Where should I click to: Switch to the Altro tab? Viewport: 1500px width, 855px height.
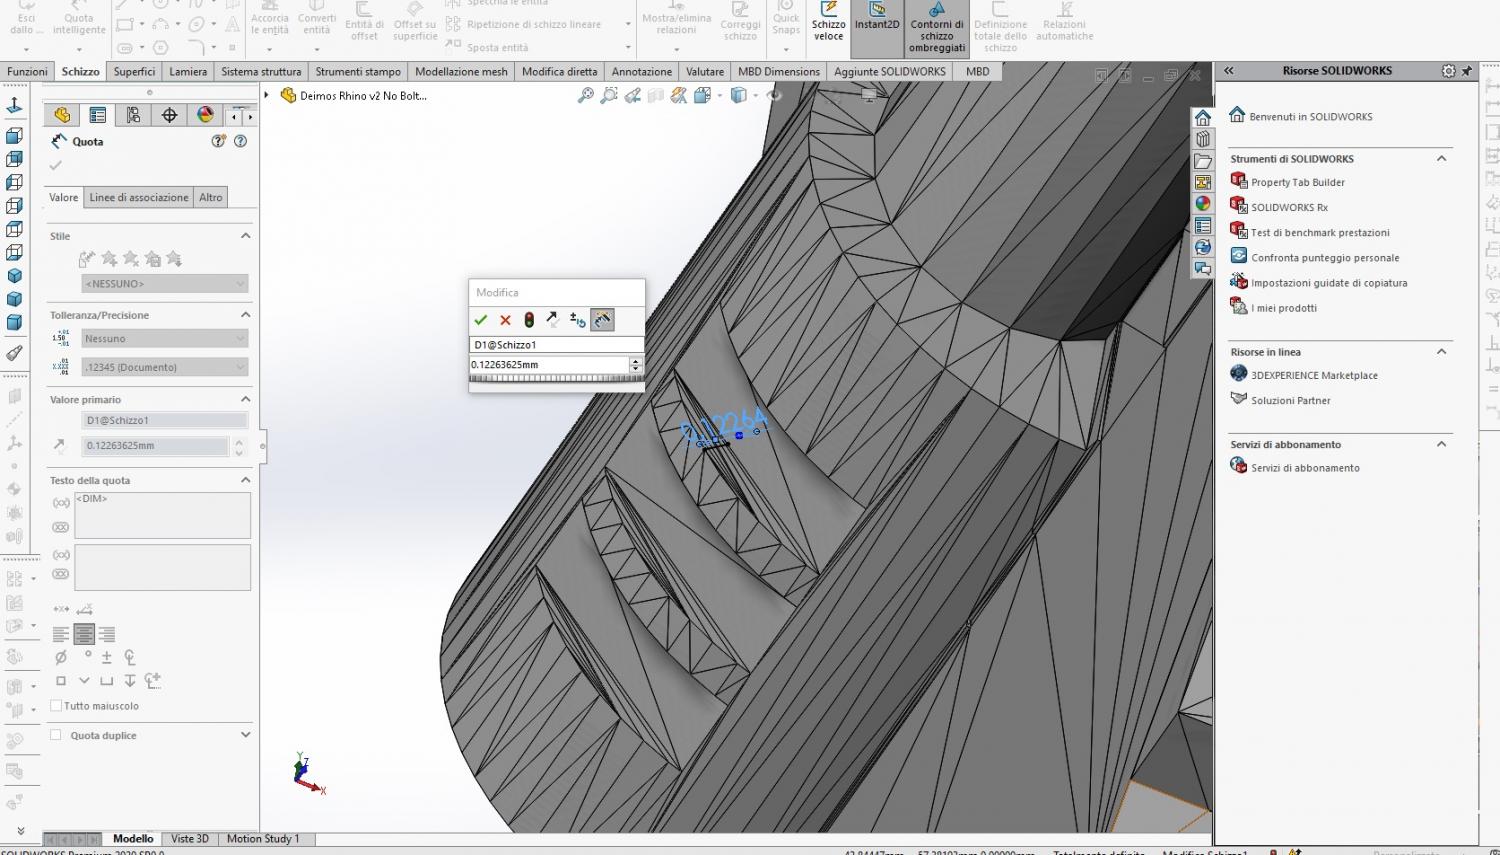pyautogui.click(x=211, y=198)
